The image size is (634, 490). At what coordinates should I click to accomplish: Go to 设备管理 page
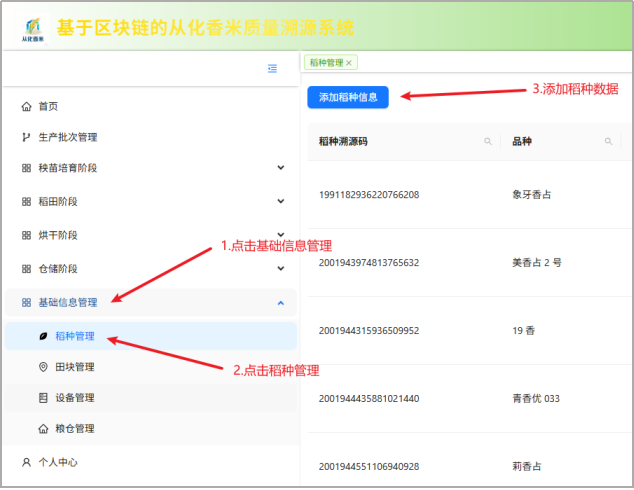click(75, 398)
